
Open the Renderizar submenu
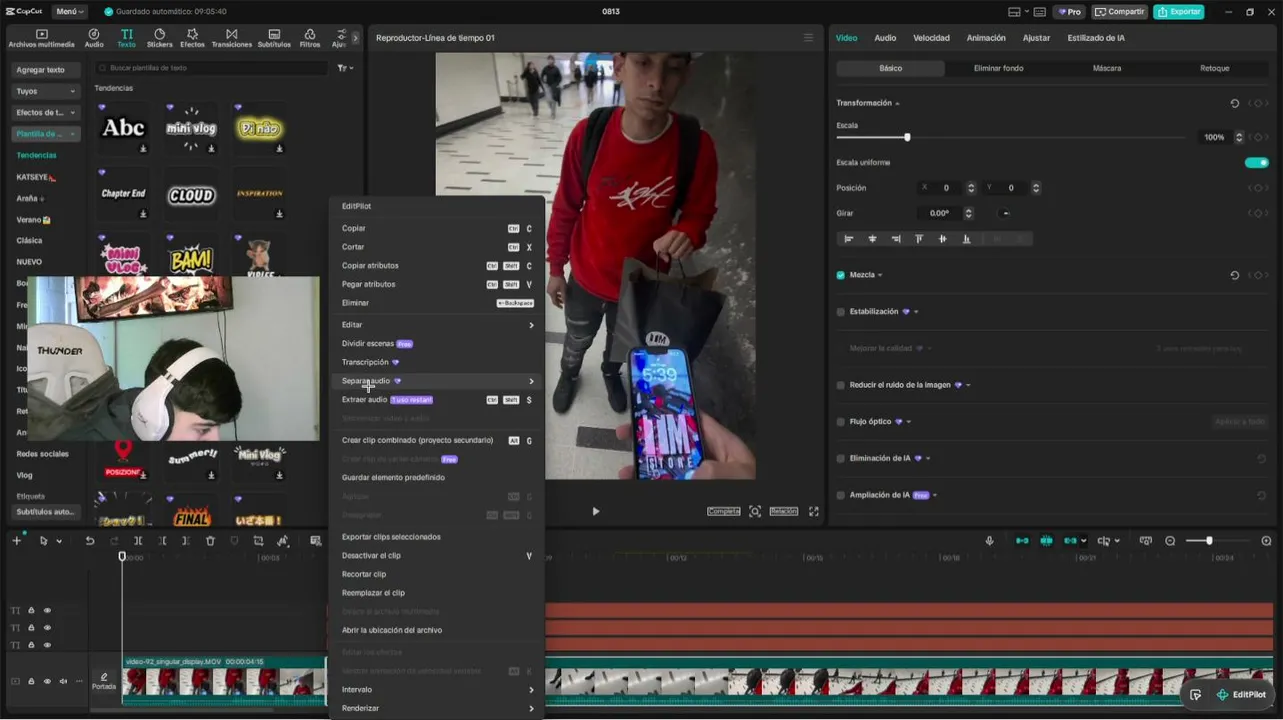(437, 708)
